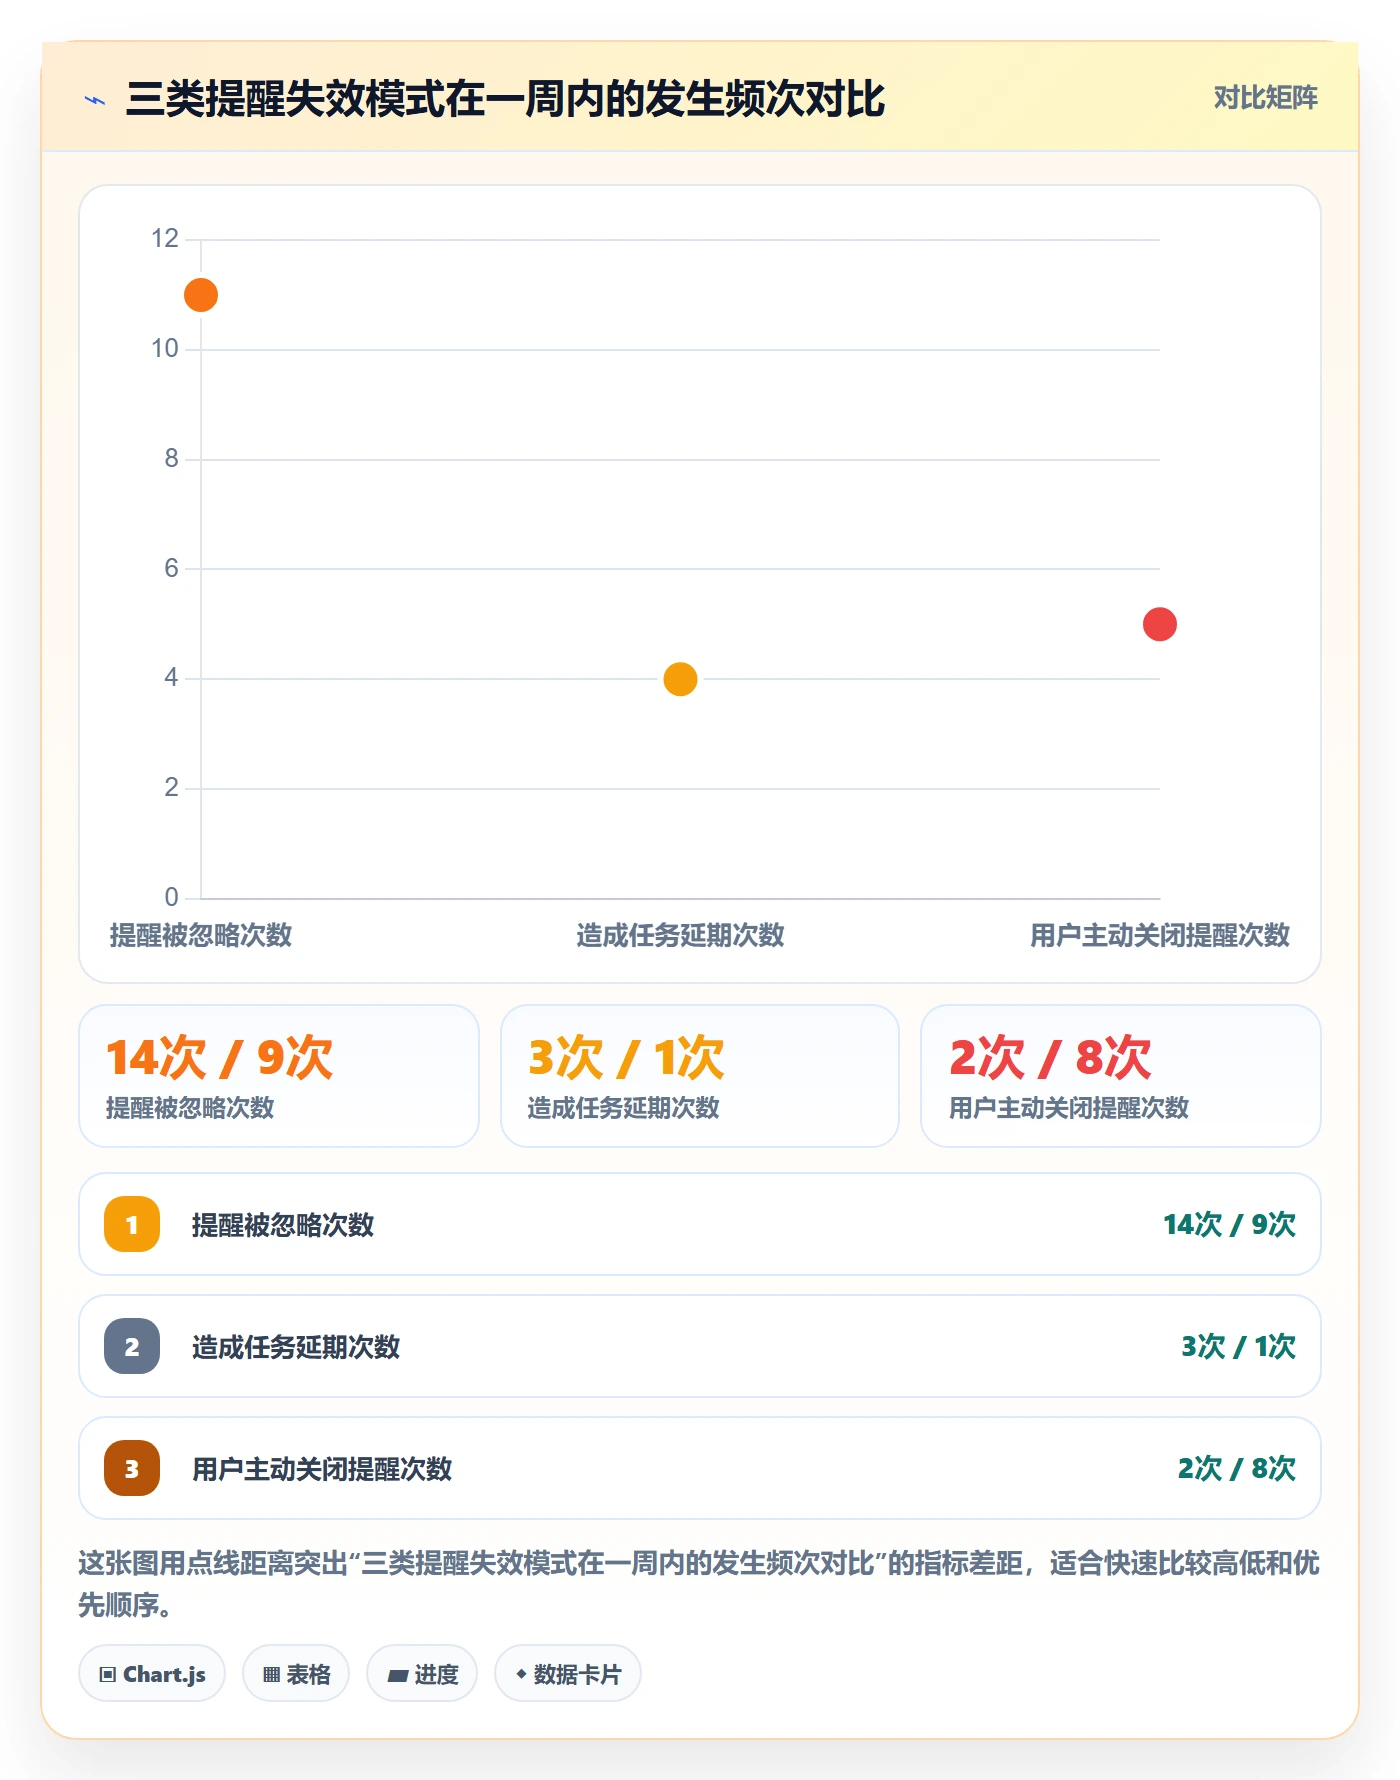Click the number 3 rank badge
1400x1780 pixels.
[x=132, y=1468]
